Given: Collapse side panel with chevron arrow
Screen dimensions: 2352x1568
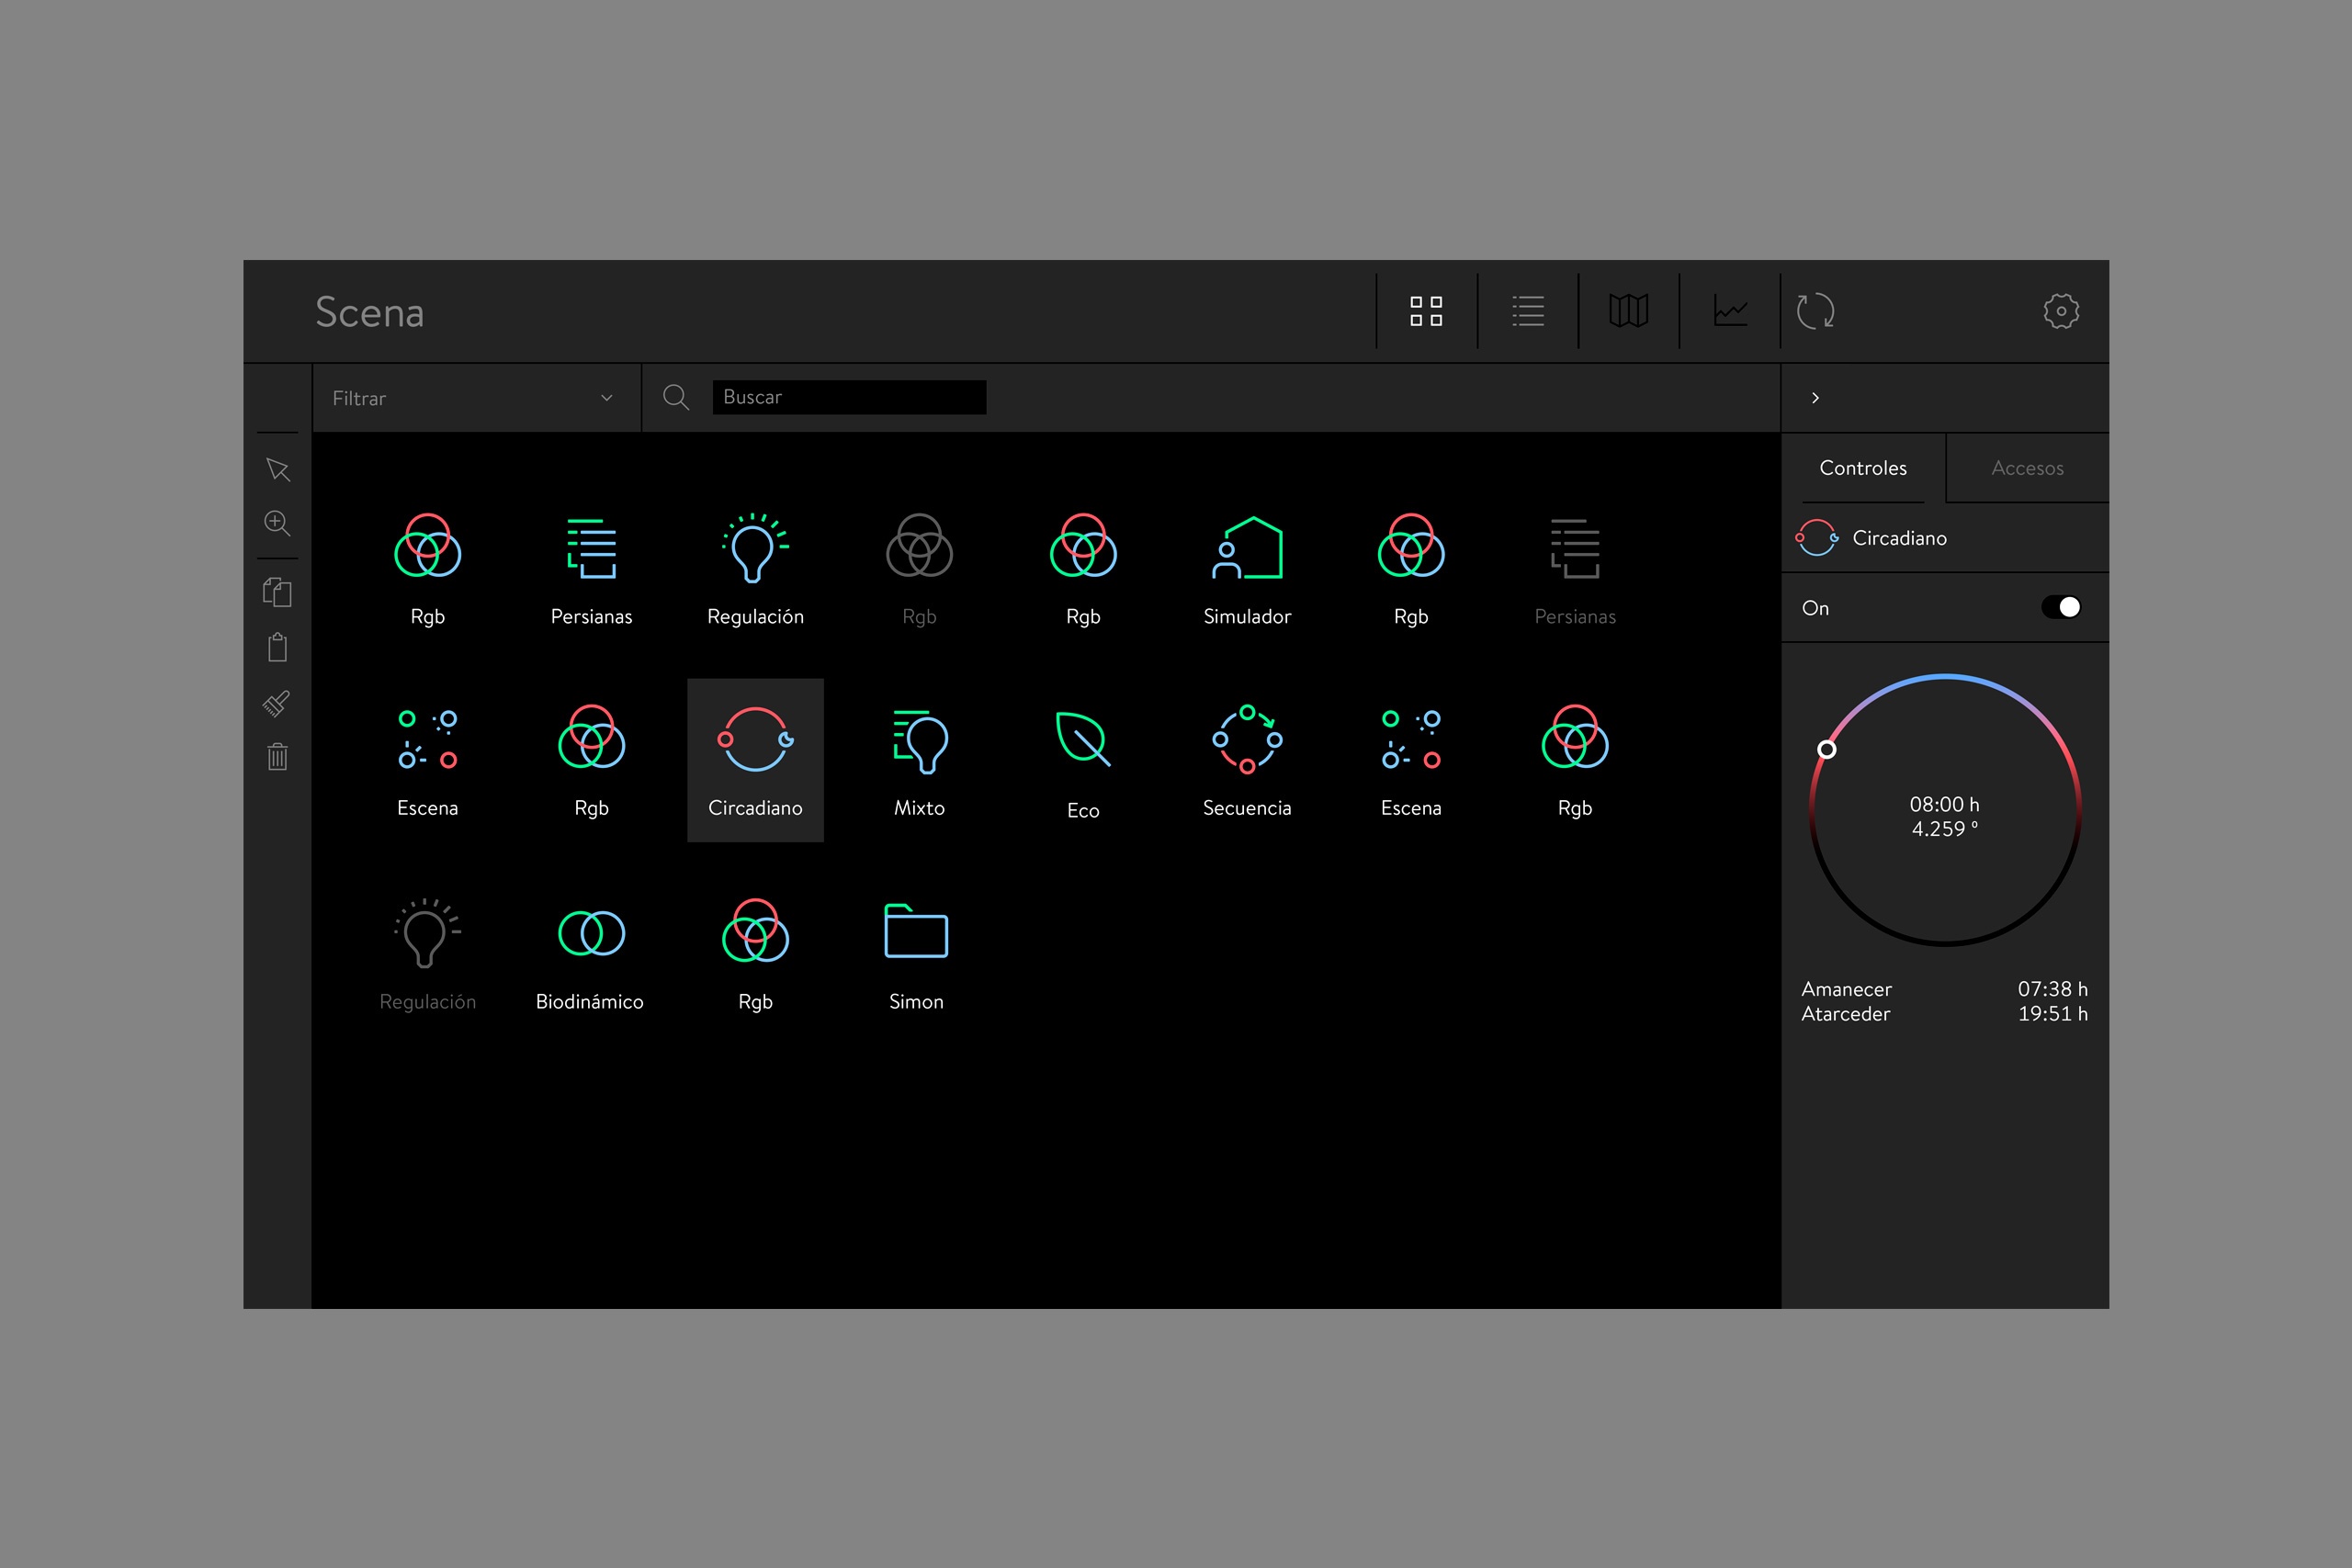Looking at the screenshot, I should [1815, 398].
